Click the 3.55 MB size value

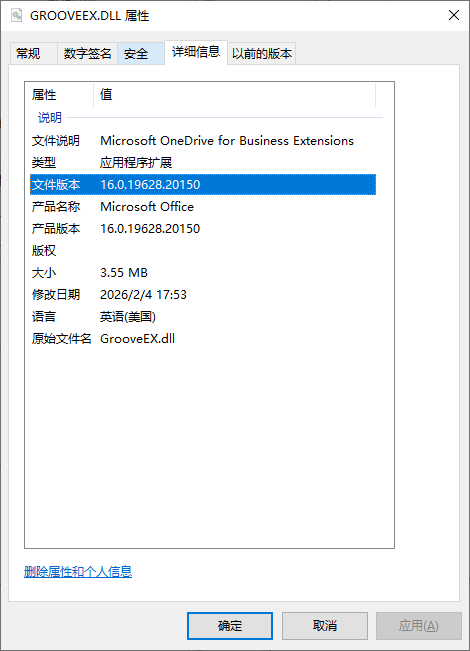(124, 273)
